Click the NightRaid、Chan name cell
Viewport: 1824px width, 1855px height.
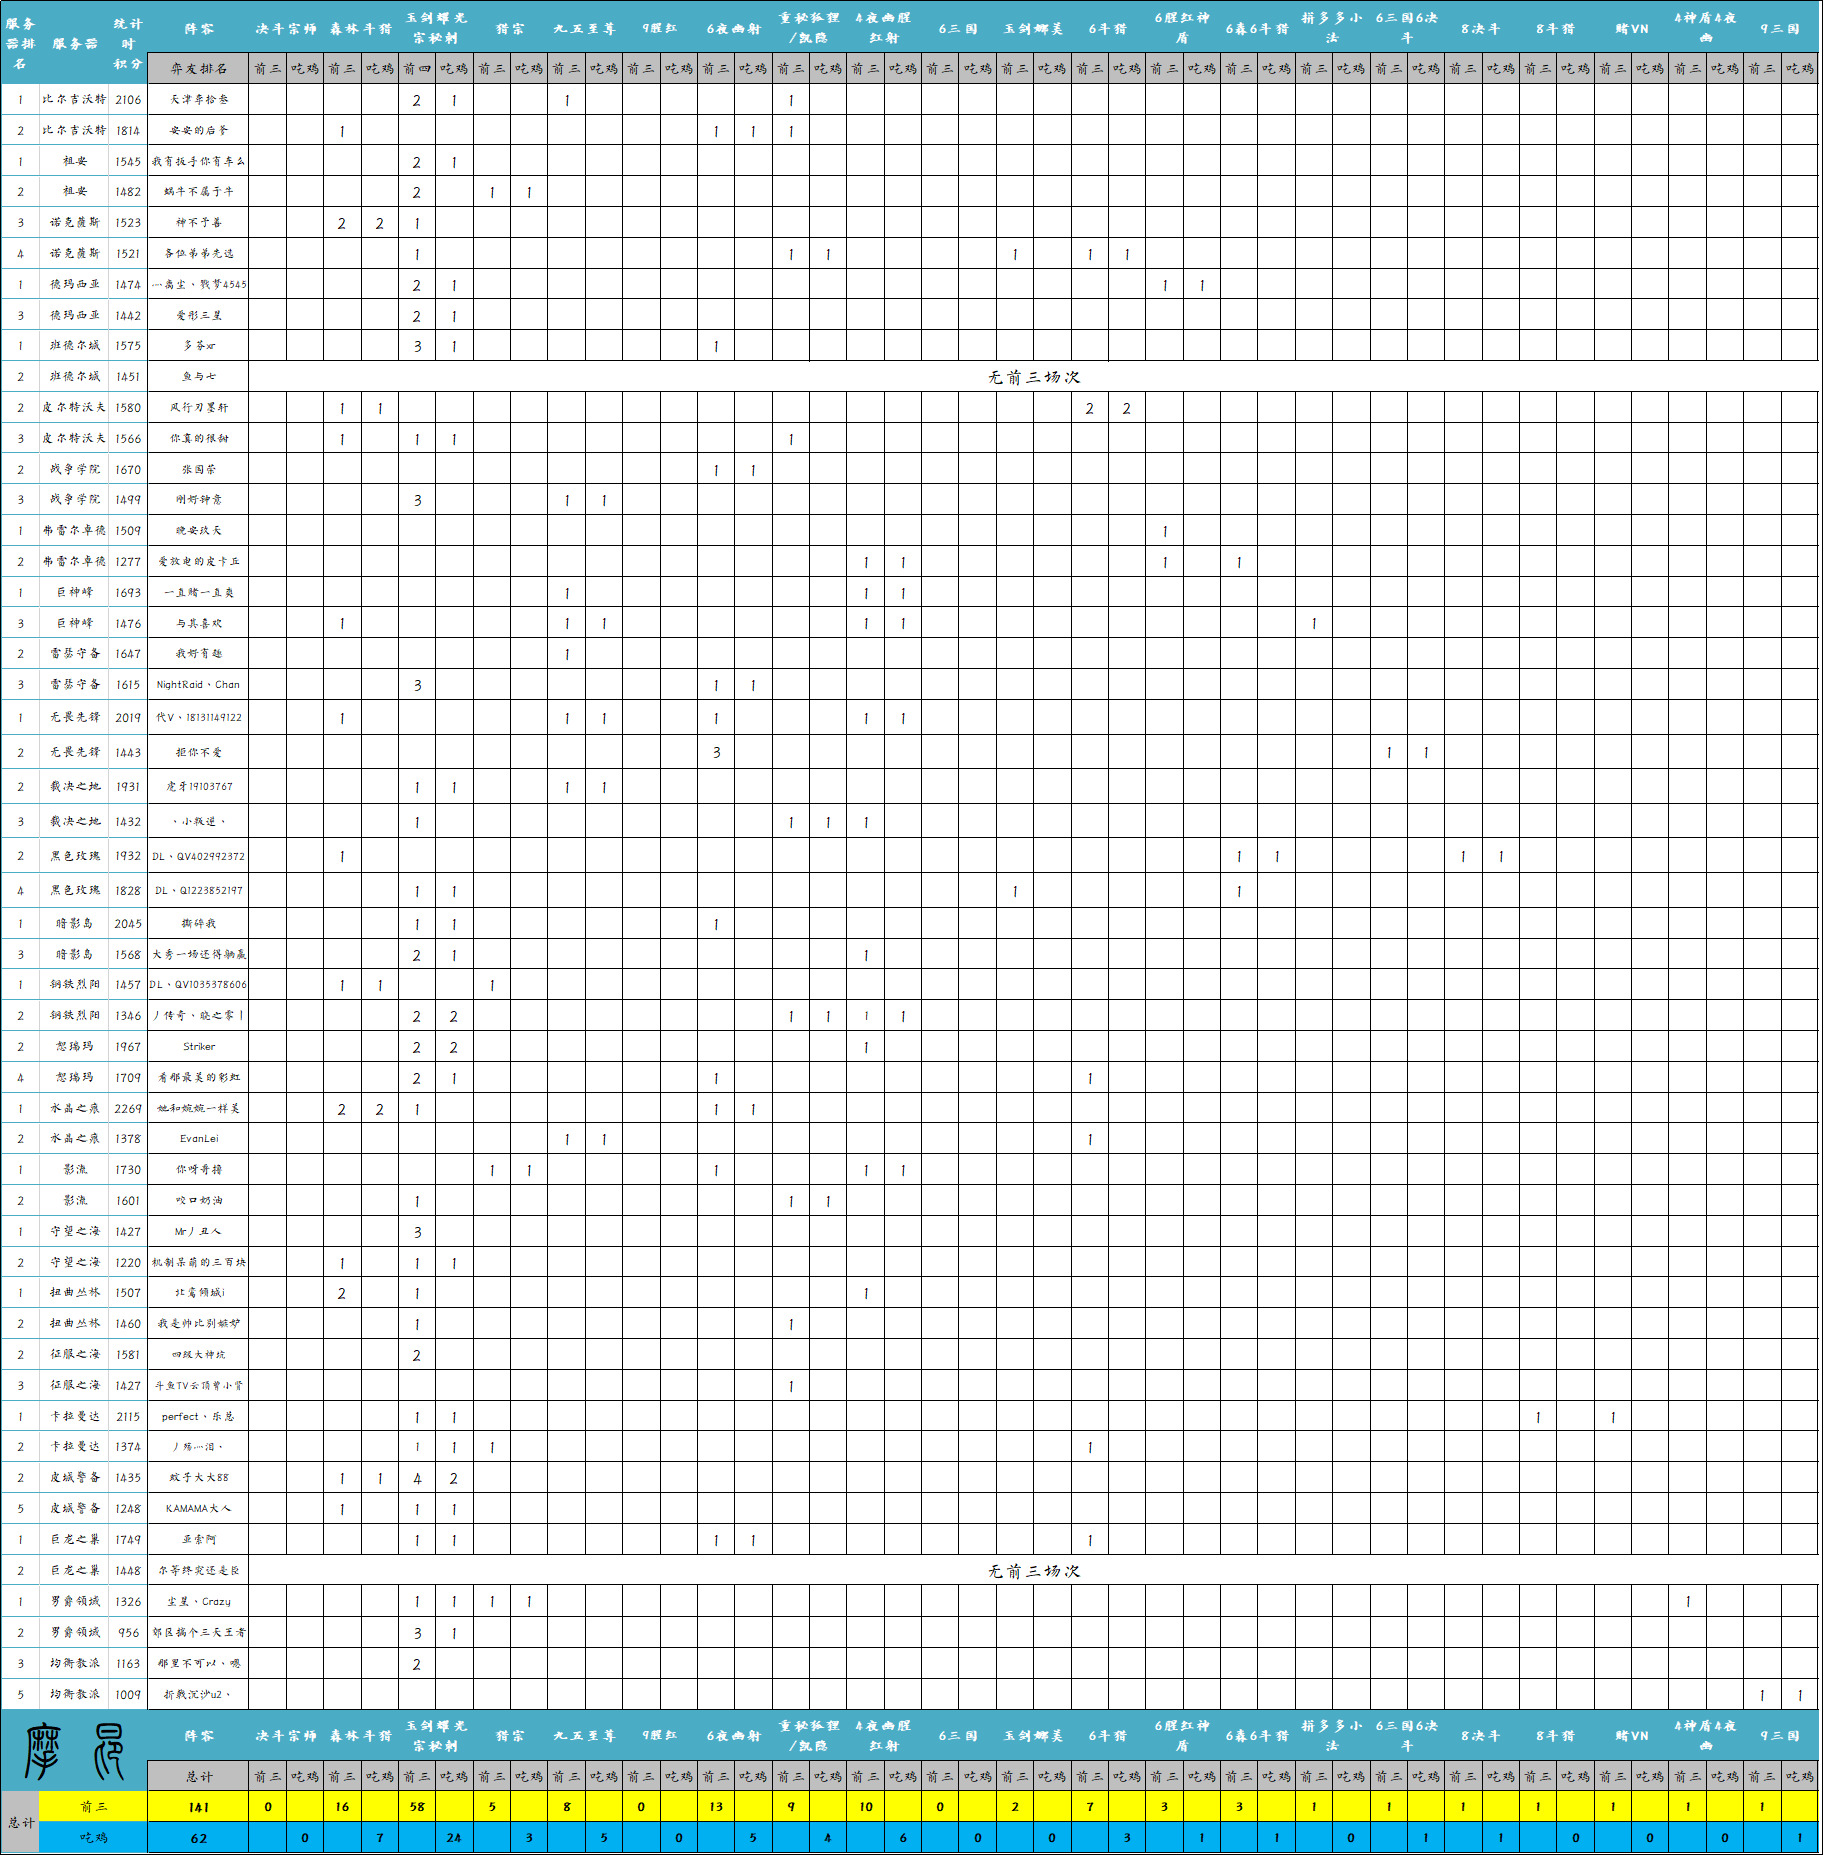pyautogui.click(x=198, y=685)
